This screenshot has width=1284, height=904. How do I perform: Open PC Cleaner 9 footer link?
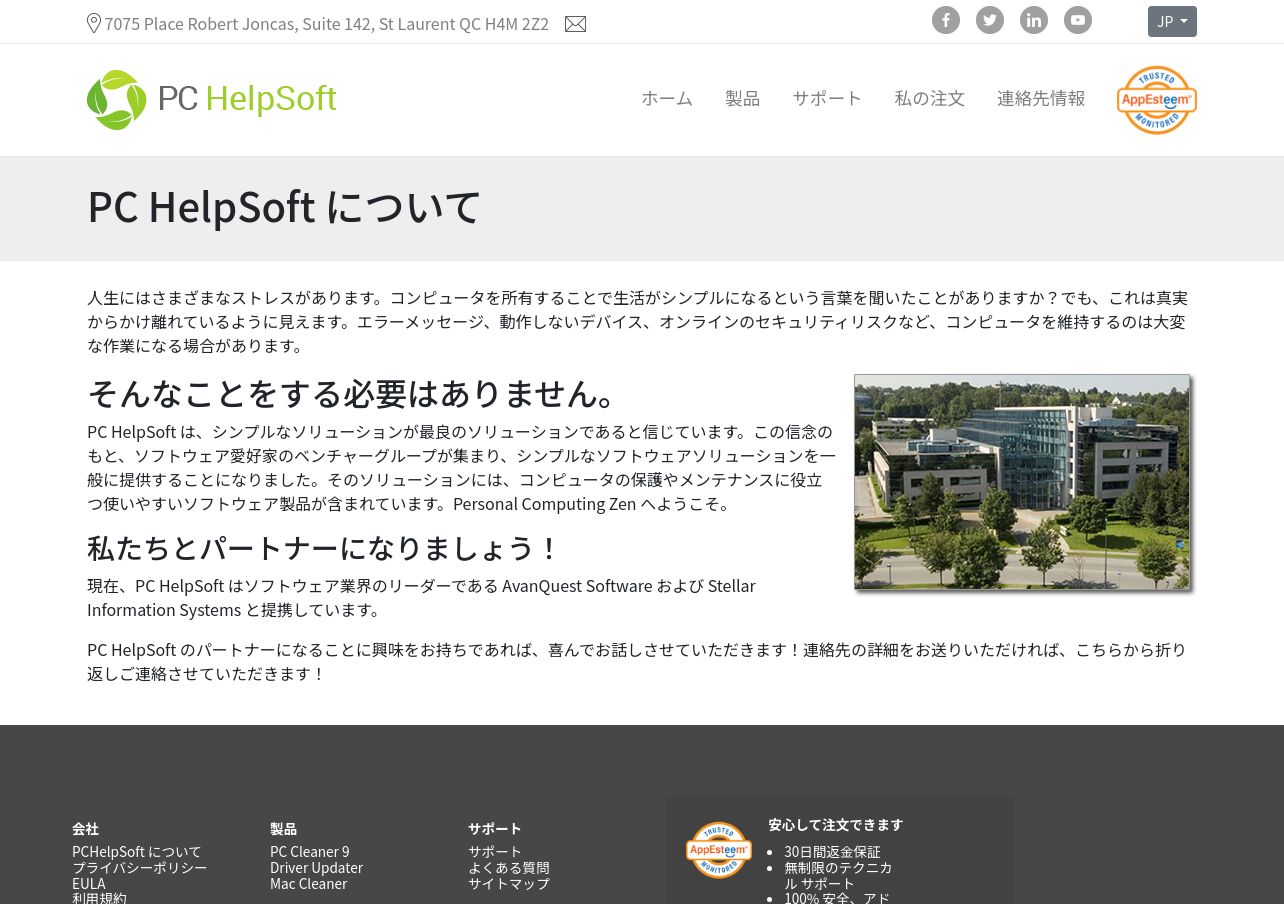coord(310,852)
